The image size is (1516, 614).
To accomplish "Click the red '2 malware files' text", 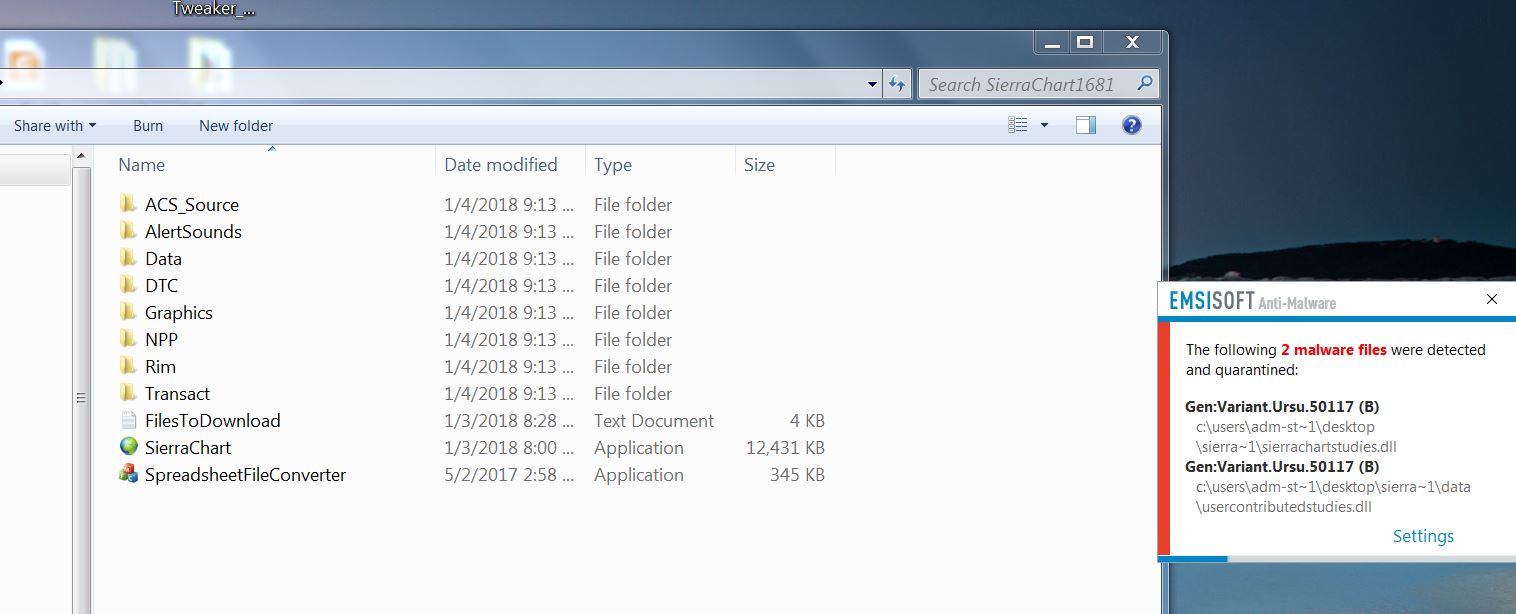I will [x=1333, y=350].
